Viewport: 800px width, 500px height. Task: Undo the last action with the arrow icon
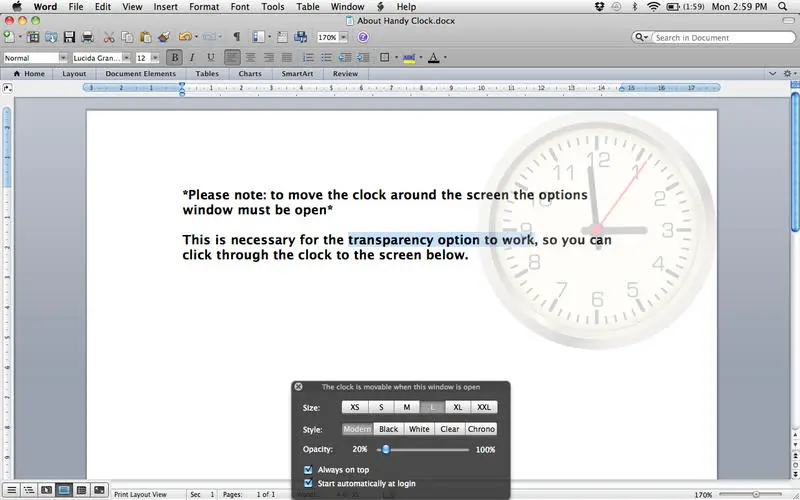coord(185,37)
